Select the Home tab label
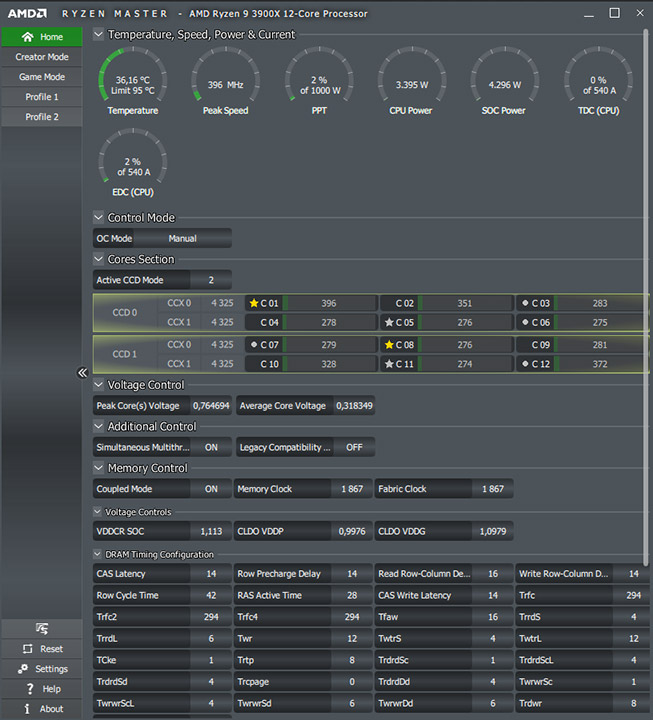 click(51, 37)
